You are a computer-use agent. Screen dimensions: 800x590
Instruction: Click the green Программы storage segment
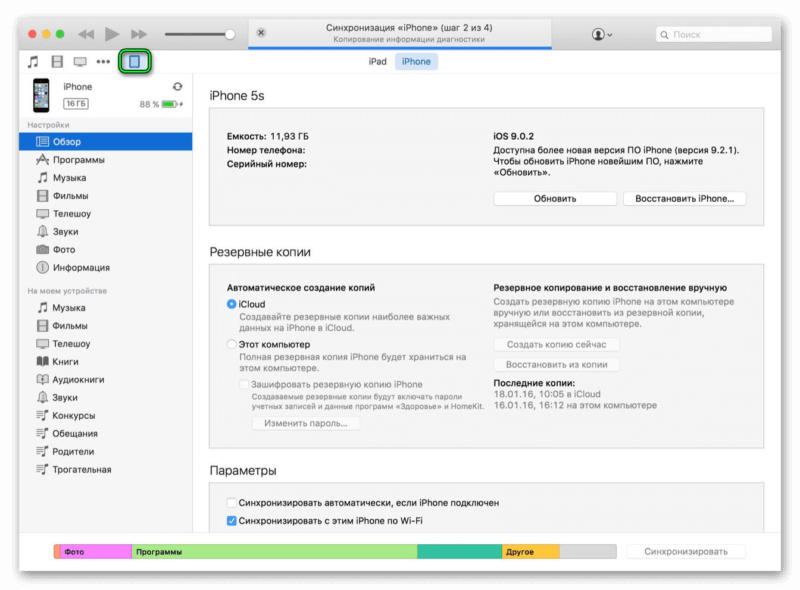pos(274,552)
